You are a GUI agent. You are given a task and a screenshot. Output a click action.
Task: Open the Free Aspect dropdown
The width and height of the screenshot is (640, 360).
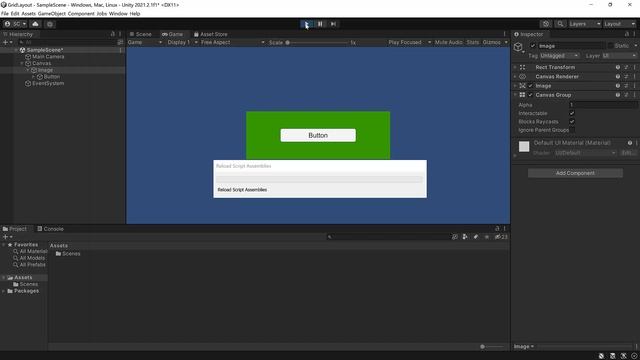(x=232, y=42)
